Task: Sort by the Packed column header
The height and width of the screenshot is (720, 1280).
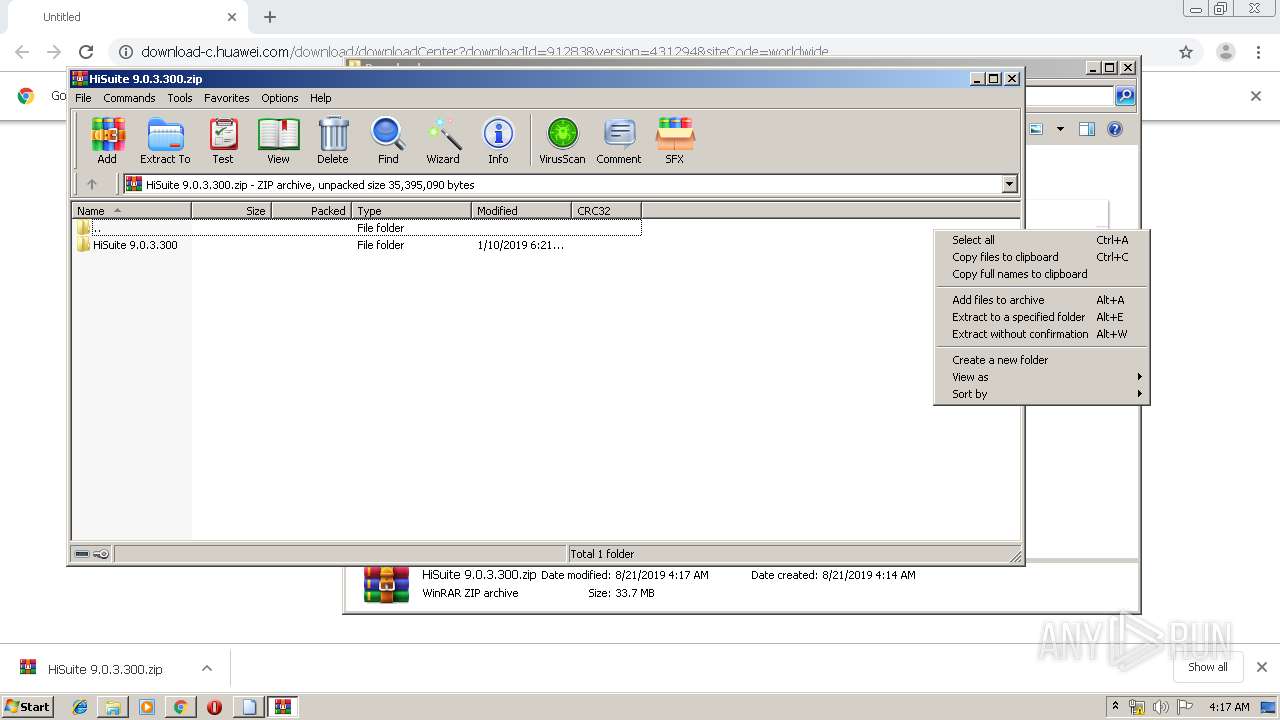Action: (x=311, y=211)
